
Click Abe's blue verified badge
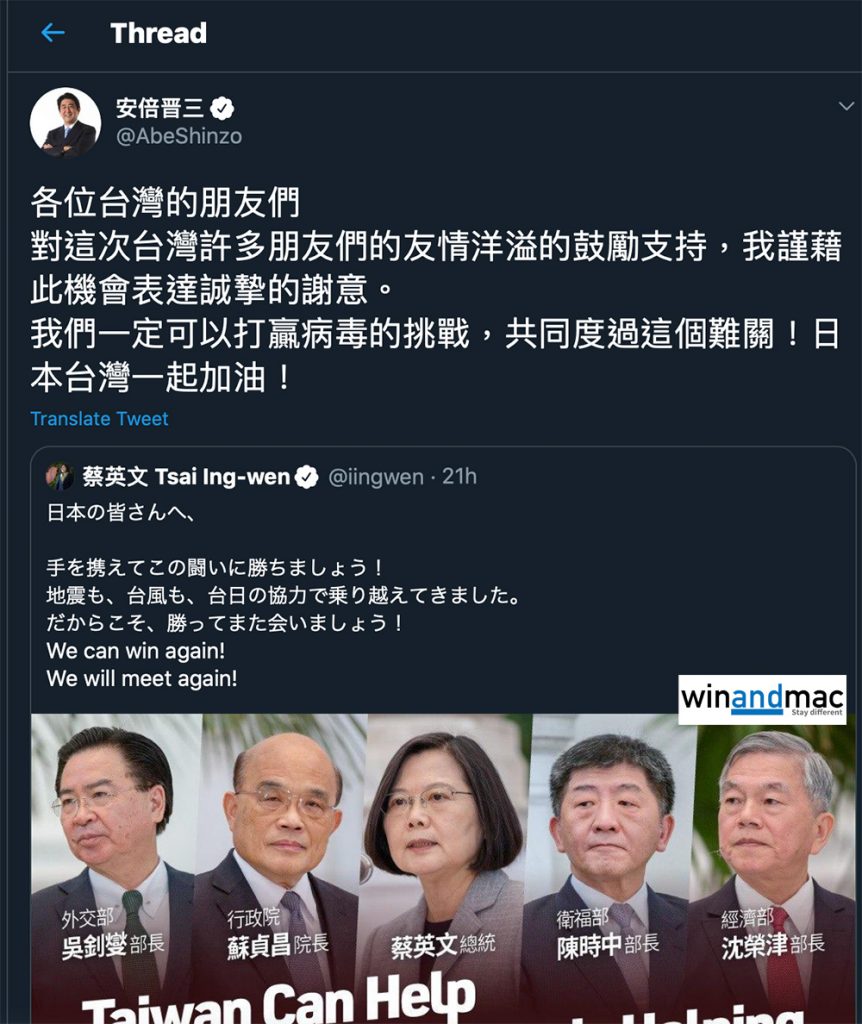click(223, 108)
